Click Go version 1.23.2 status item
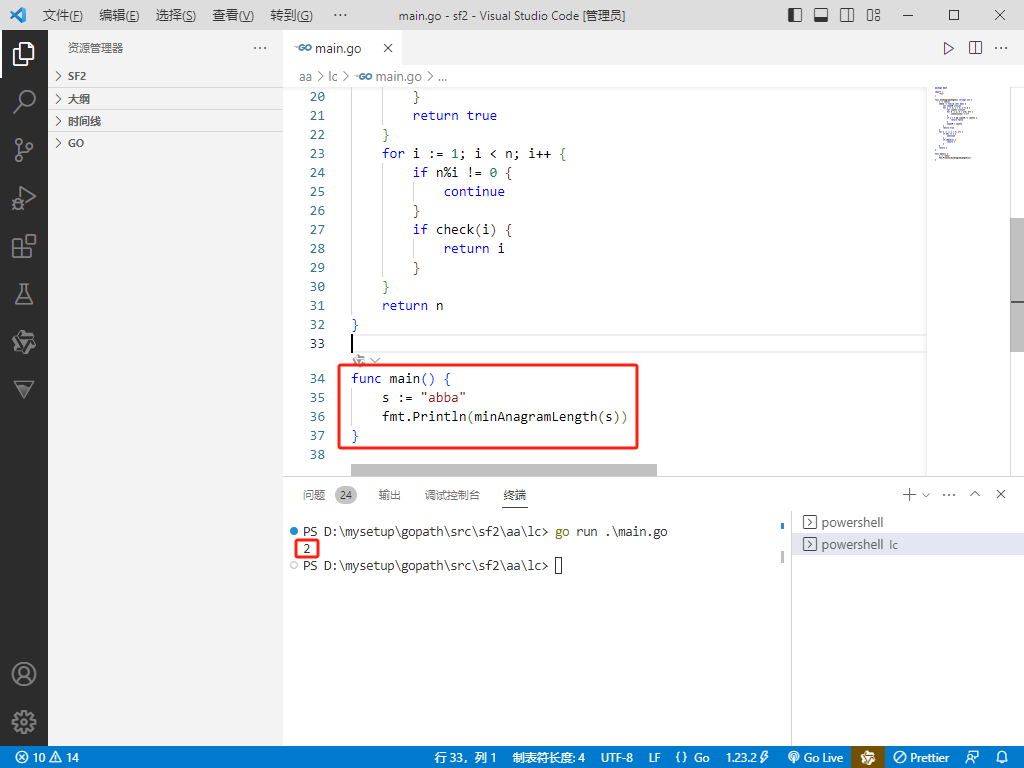The image size is (1024, 768). tap(748, 758)
